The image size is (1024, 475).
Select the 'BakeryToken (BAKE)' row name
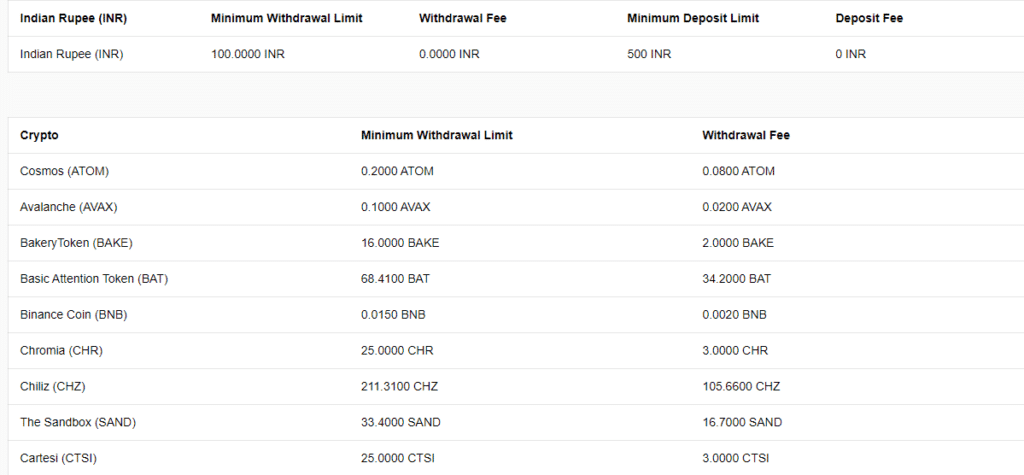[76, 243]
